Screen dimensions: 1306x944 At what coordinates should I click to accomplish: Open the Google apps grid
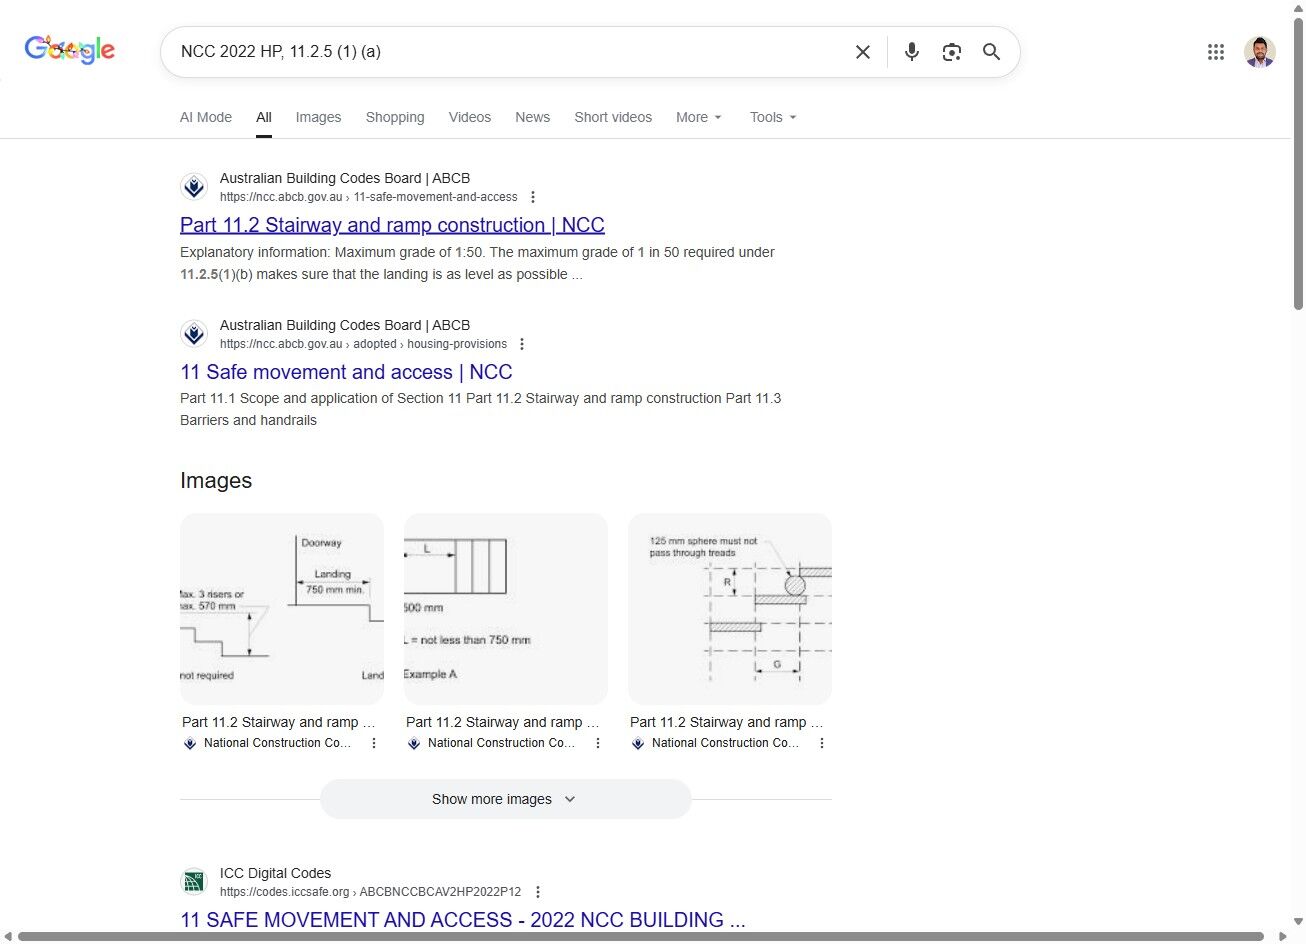coord(1215,52)
